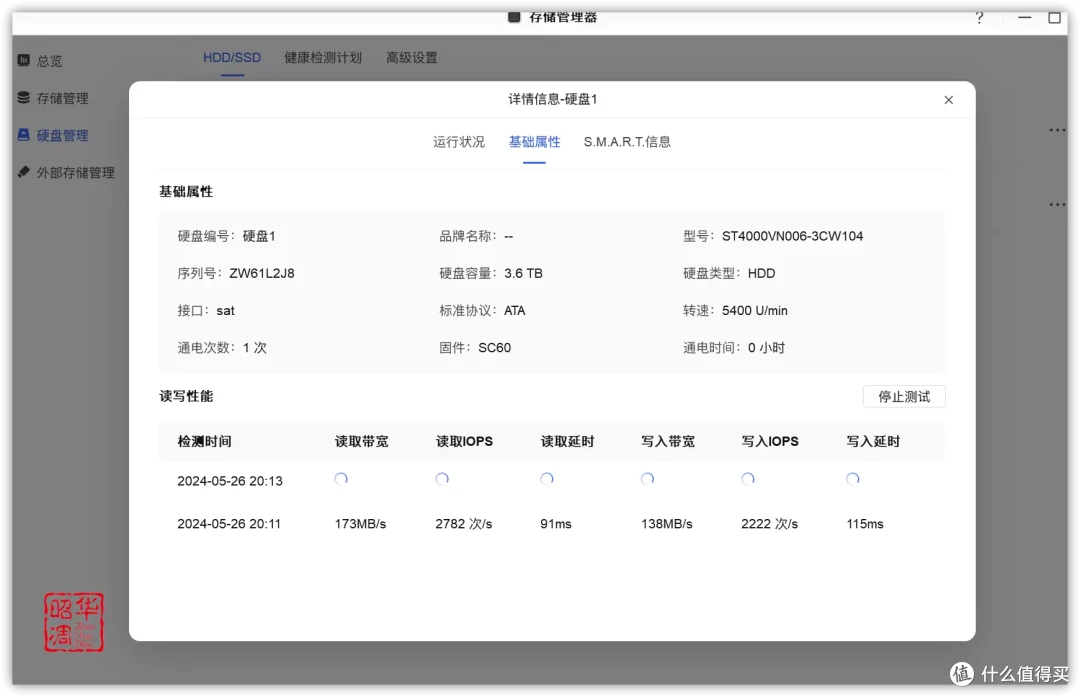Click the 写入带宽 column header
This screenshot has height=697, width=1080.
667,441
